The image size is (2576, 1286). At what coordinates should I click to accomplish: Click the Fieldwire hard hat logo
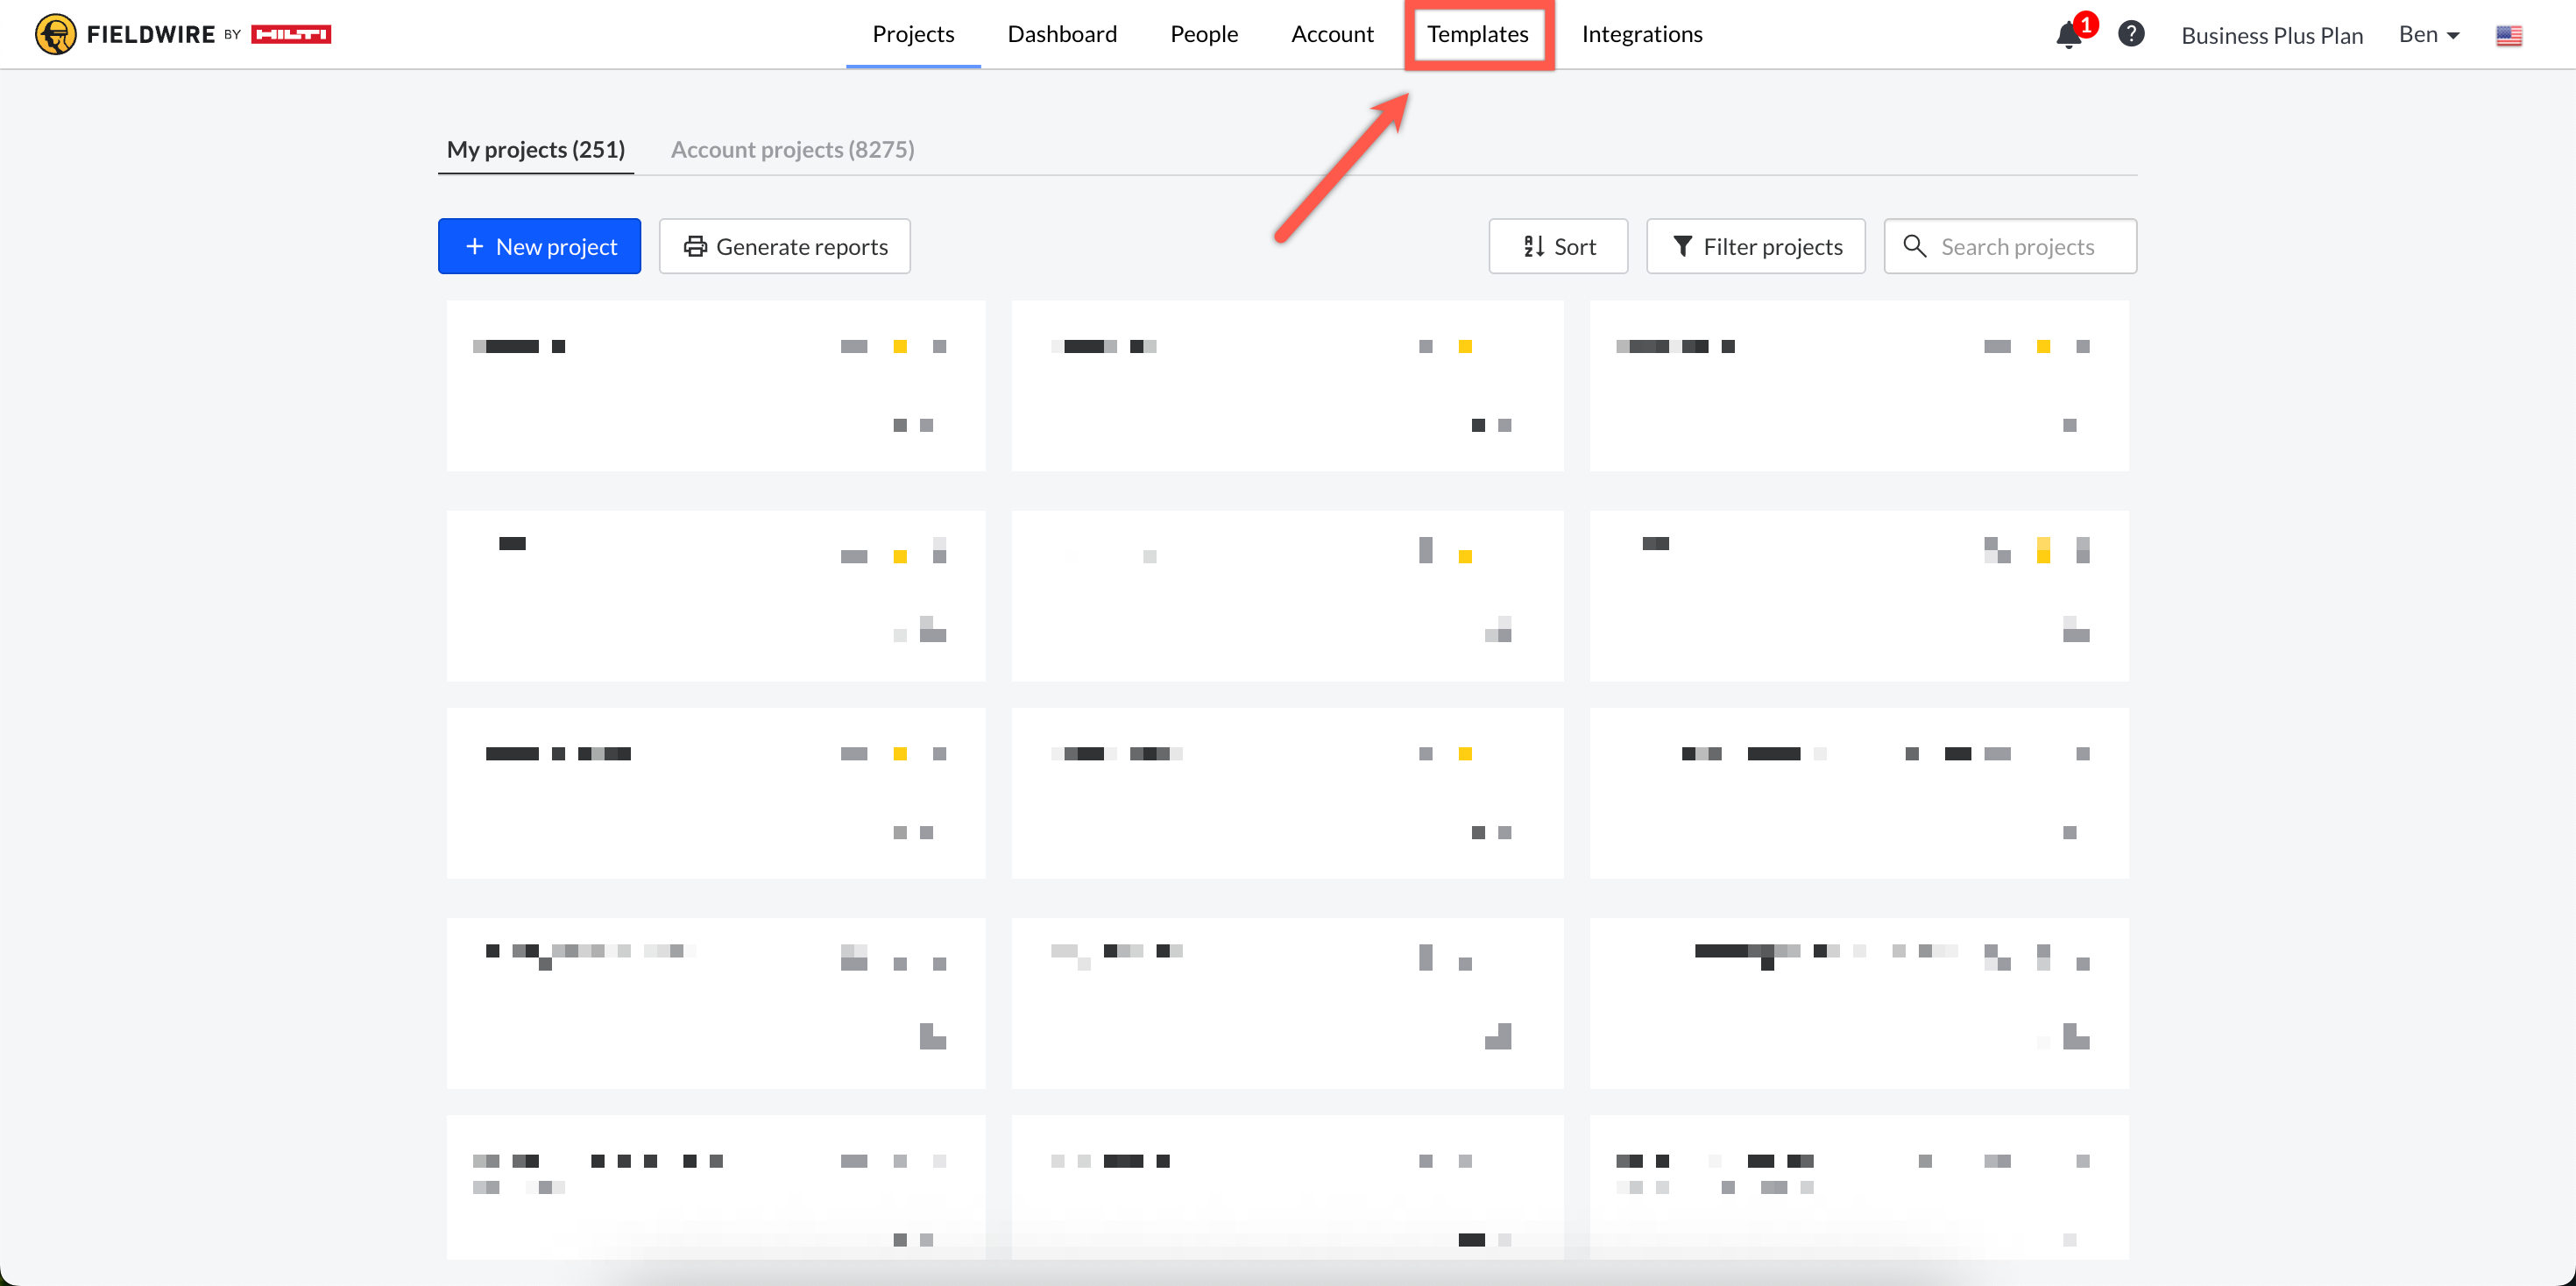55,34
